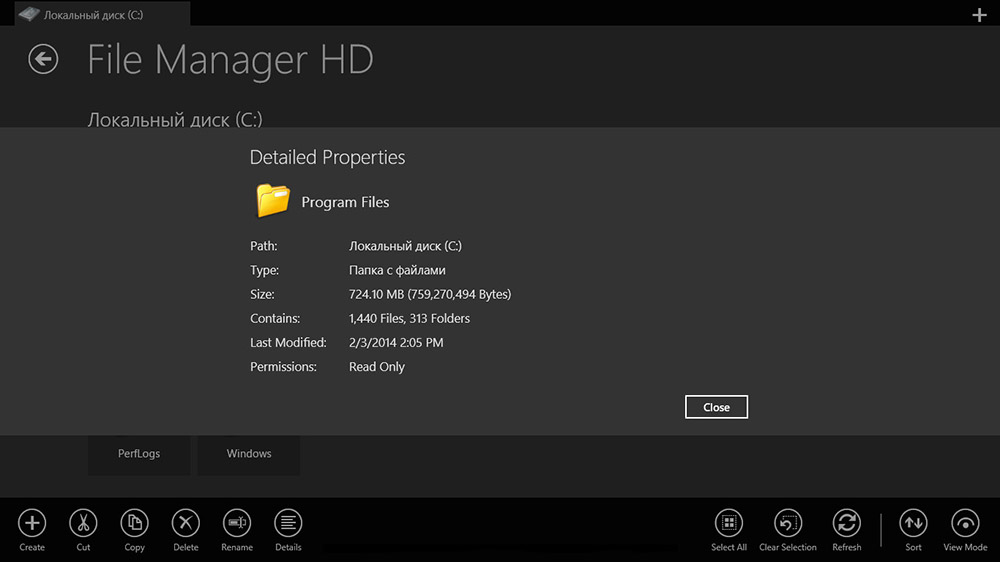Click the Copy icon

[x=135, y=523]
